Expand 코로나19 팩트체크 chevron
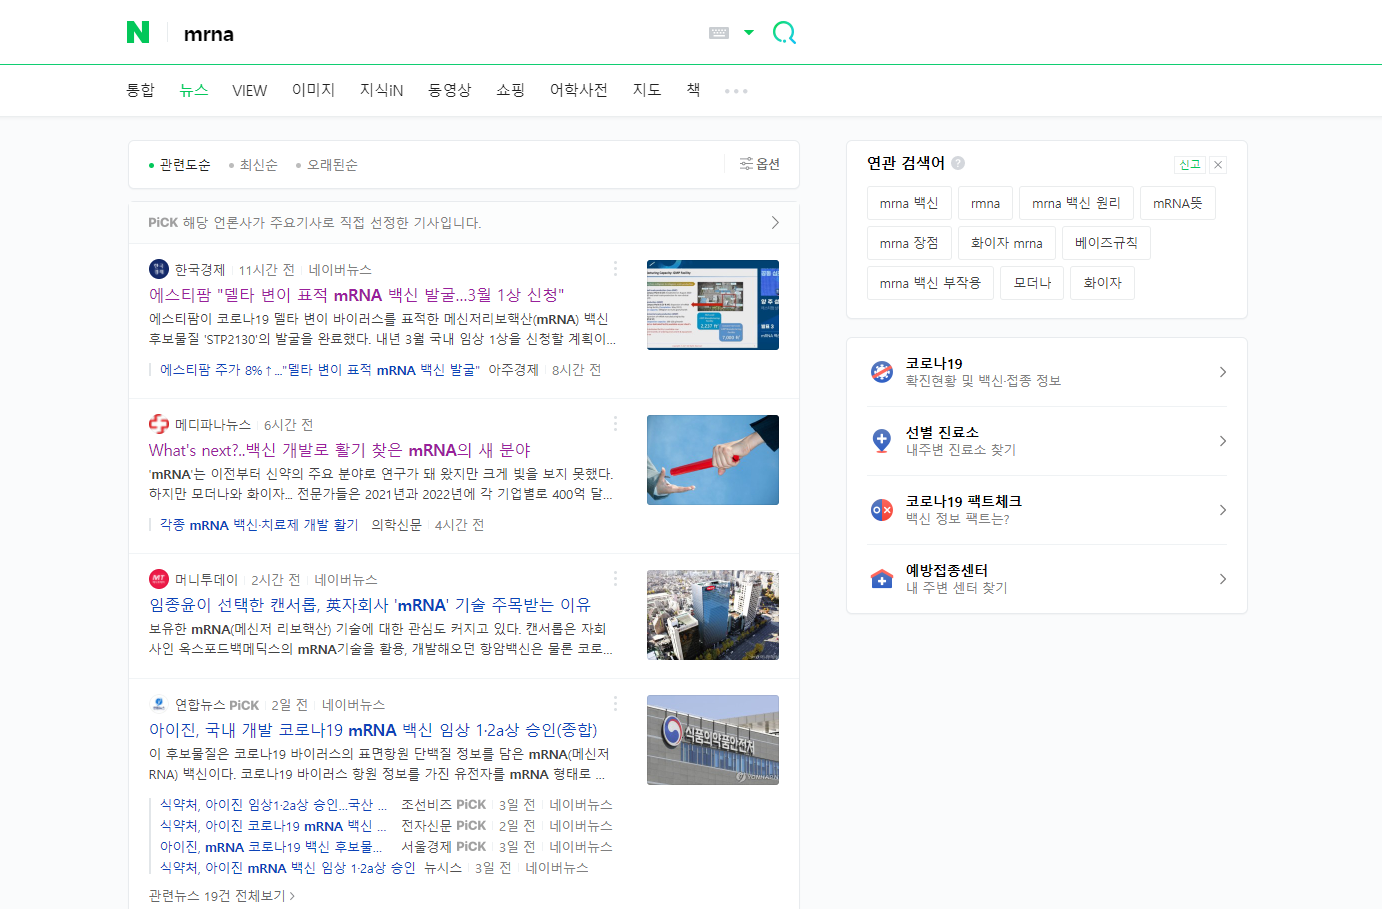The width and height of the screenshot is (1382, 909). [1222, 510]
